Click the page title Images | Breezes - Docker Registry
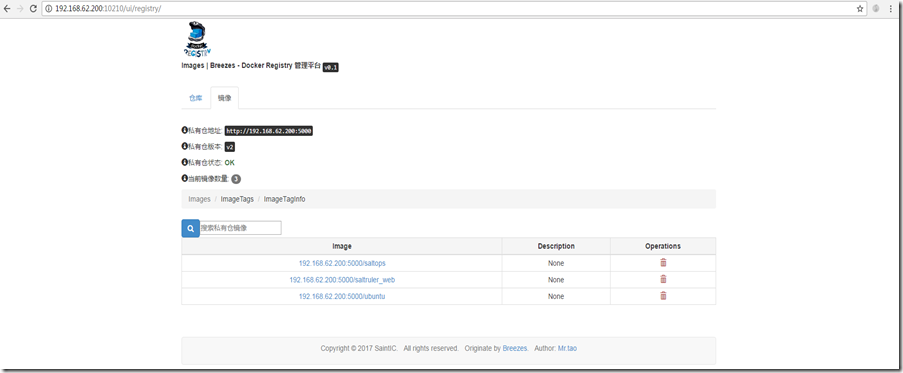 [251, 66]
